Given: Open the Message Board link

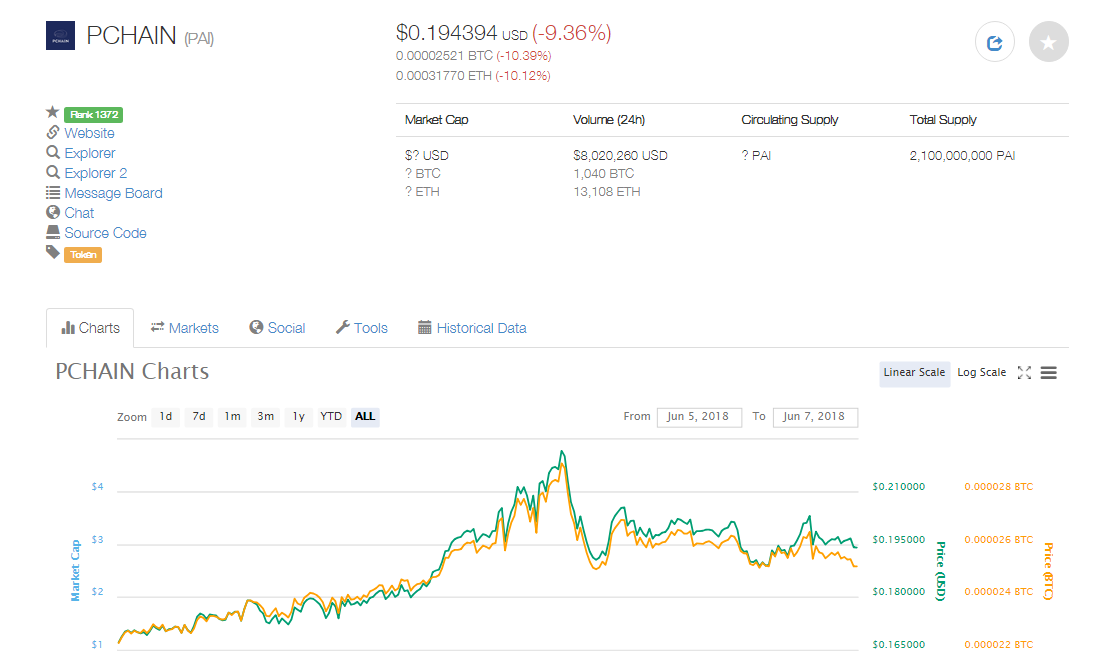Looking at the screenshot, I should pyautogui.click(x=113, y=193).
